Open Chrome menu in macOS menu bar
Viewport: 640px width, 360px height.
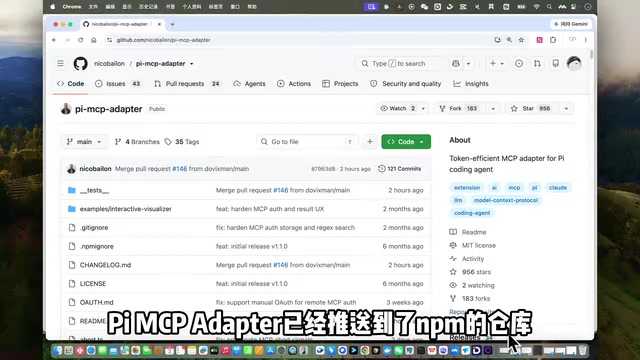click(x=72, y=7)
